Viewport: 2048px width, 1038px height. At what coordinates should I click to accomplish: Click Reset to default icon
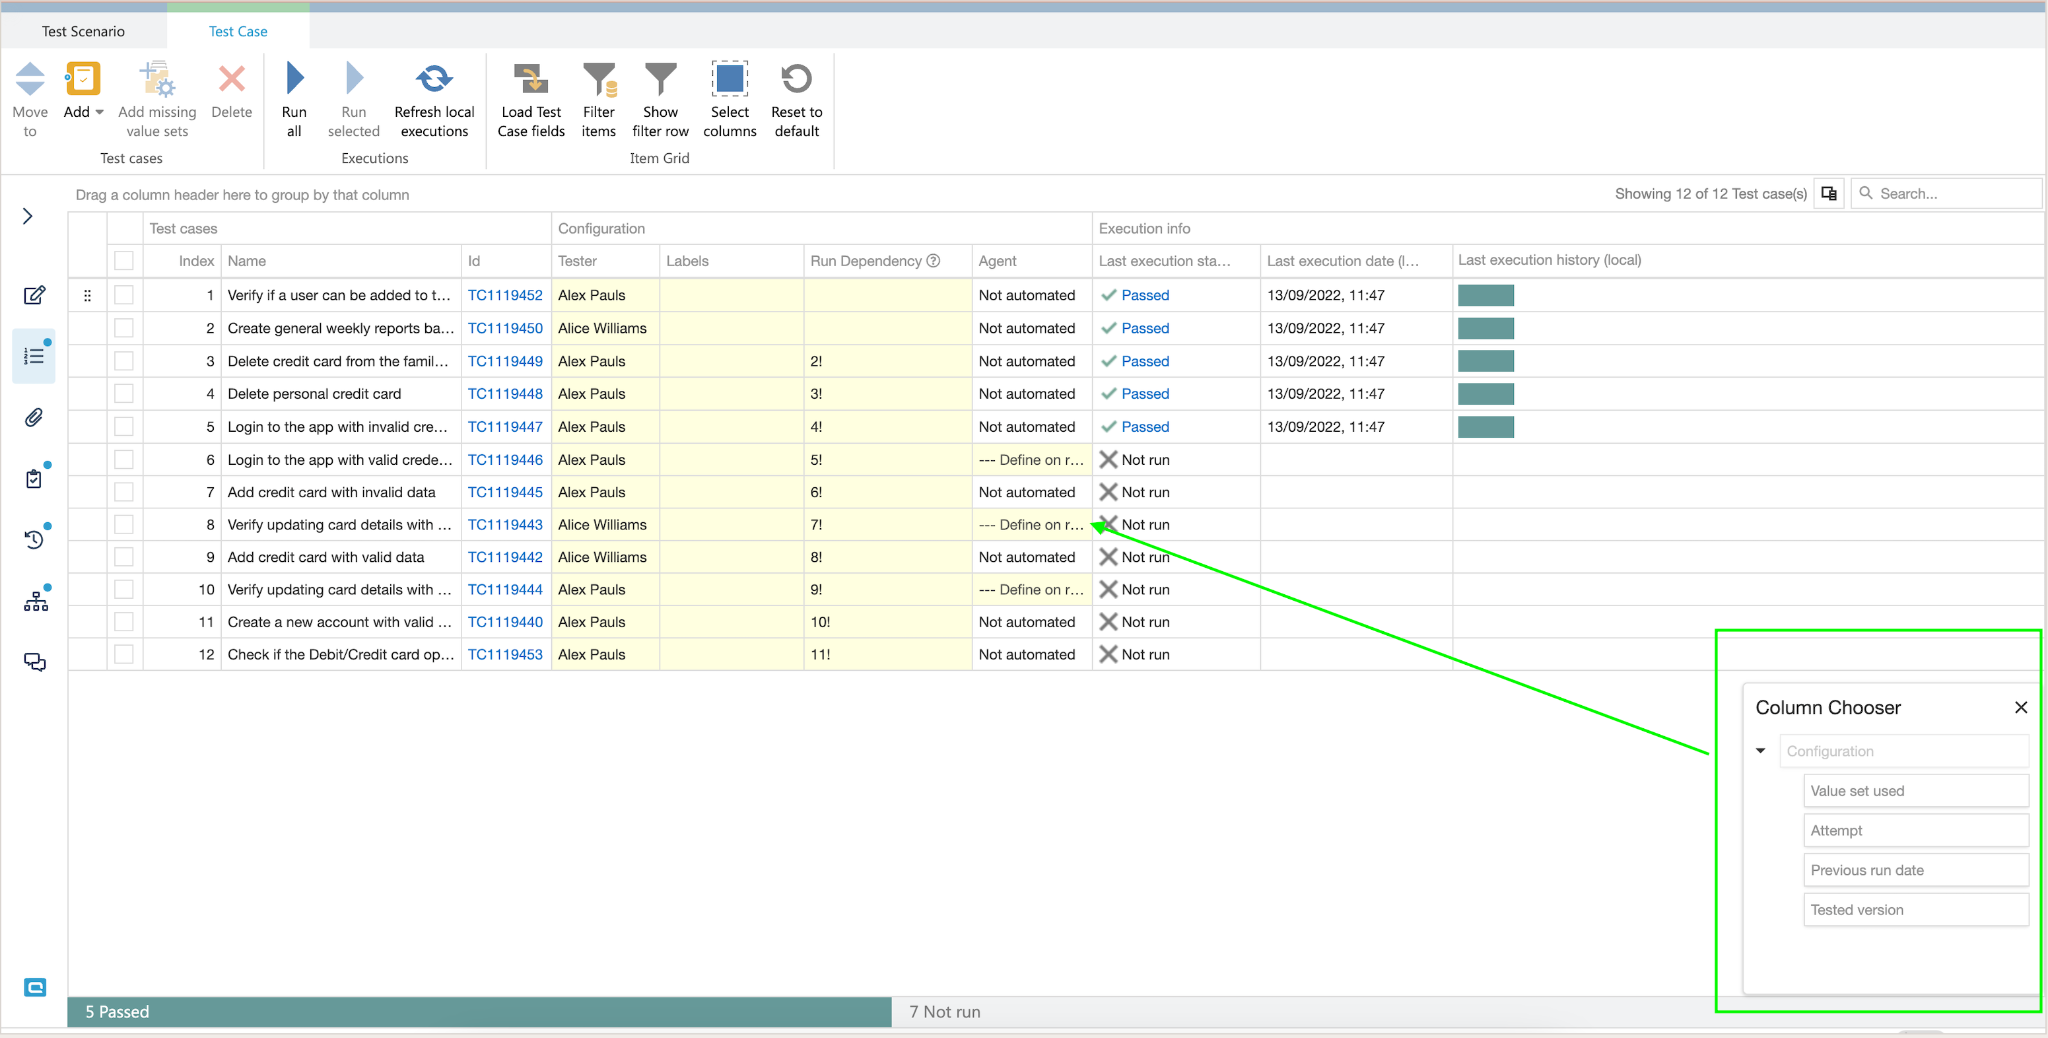(x=796, y=80)
